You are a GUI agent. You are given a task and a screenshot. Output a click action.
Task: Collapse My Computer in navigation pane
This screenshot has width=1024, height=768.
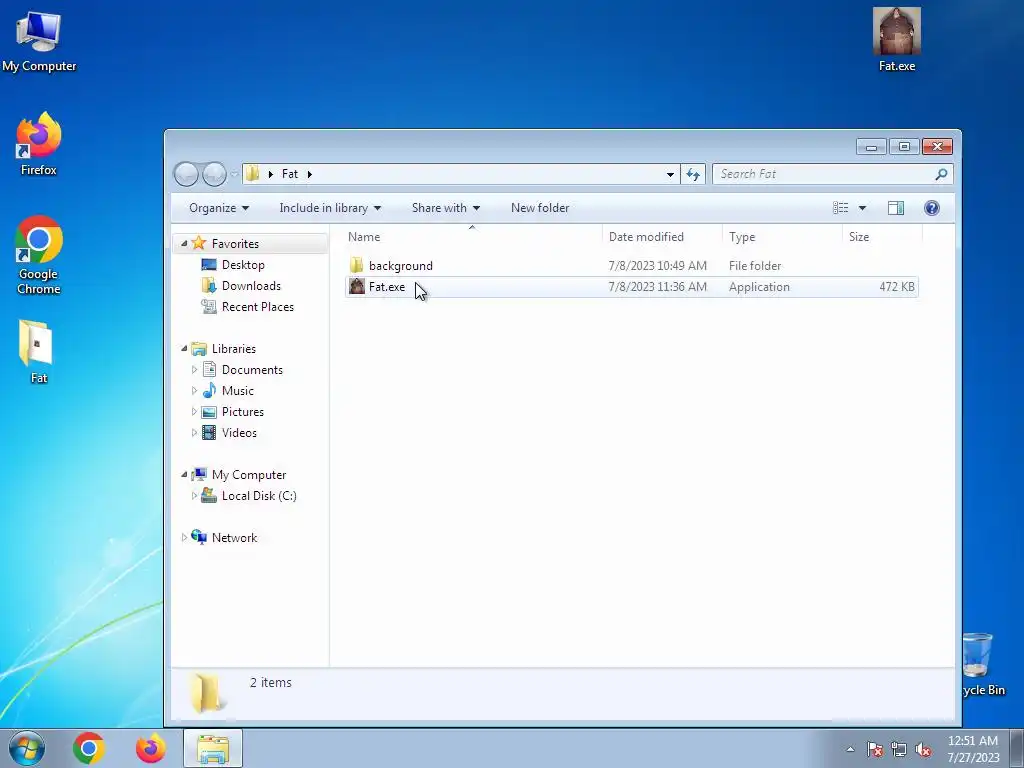point(184,475)
